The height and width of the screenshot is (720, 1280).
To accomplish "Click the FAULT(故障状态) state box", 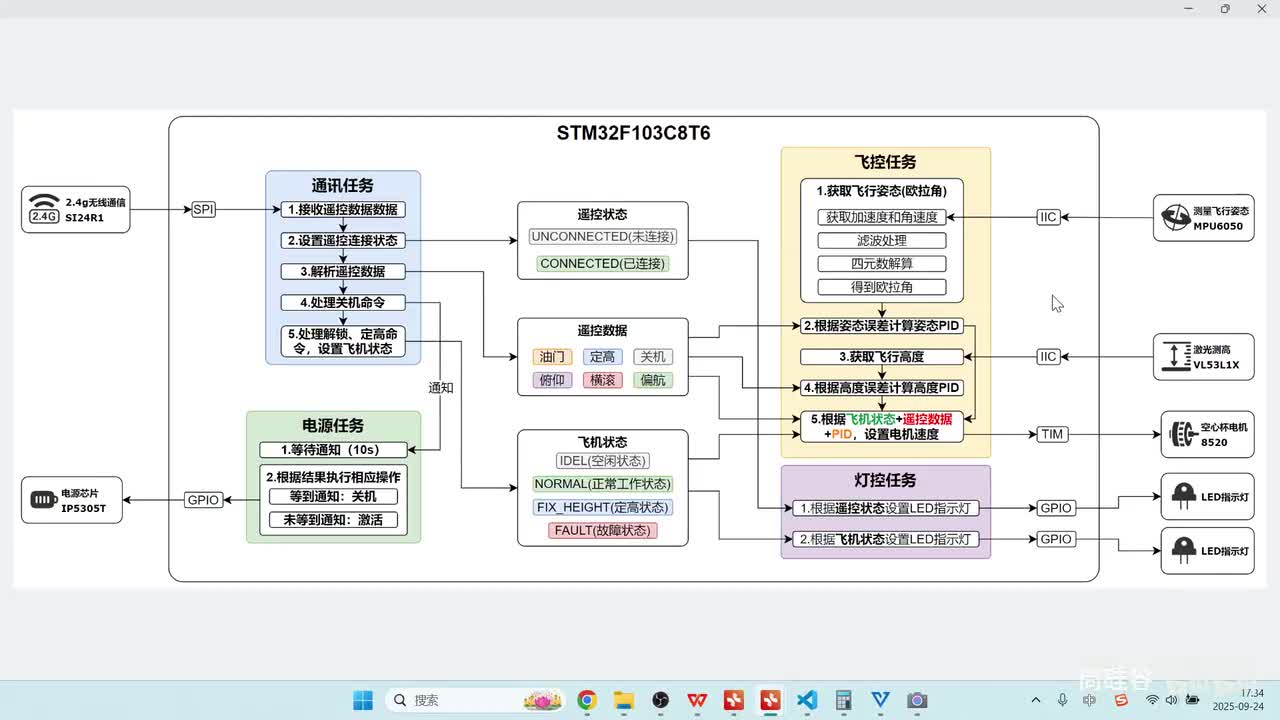I will pos(603,531).
